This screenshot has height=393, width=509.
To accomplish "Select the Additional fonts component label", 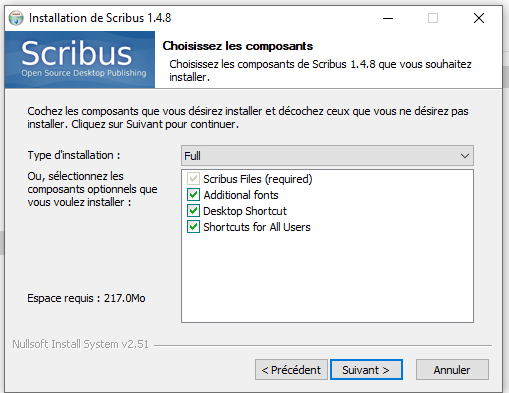I will pos(241,195).
